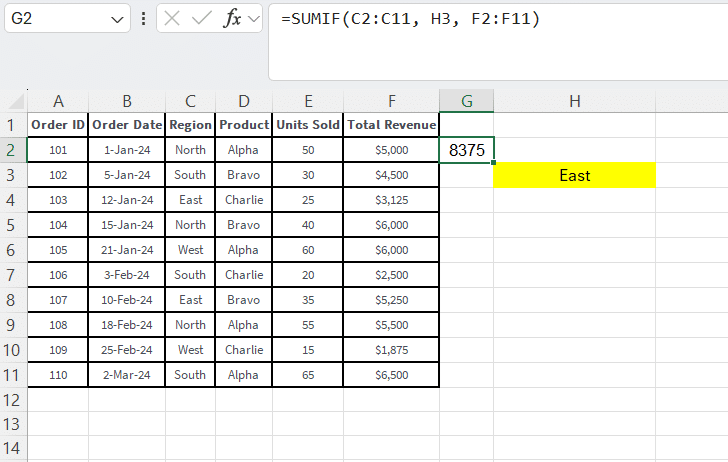Select West region cell for order 105
Image resolution: width=728 pixels, height=462 pixels.
tap(190, 250)
